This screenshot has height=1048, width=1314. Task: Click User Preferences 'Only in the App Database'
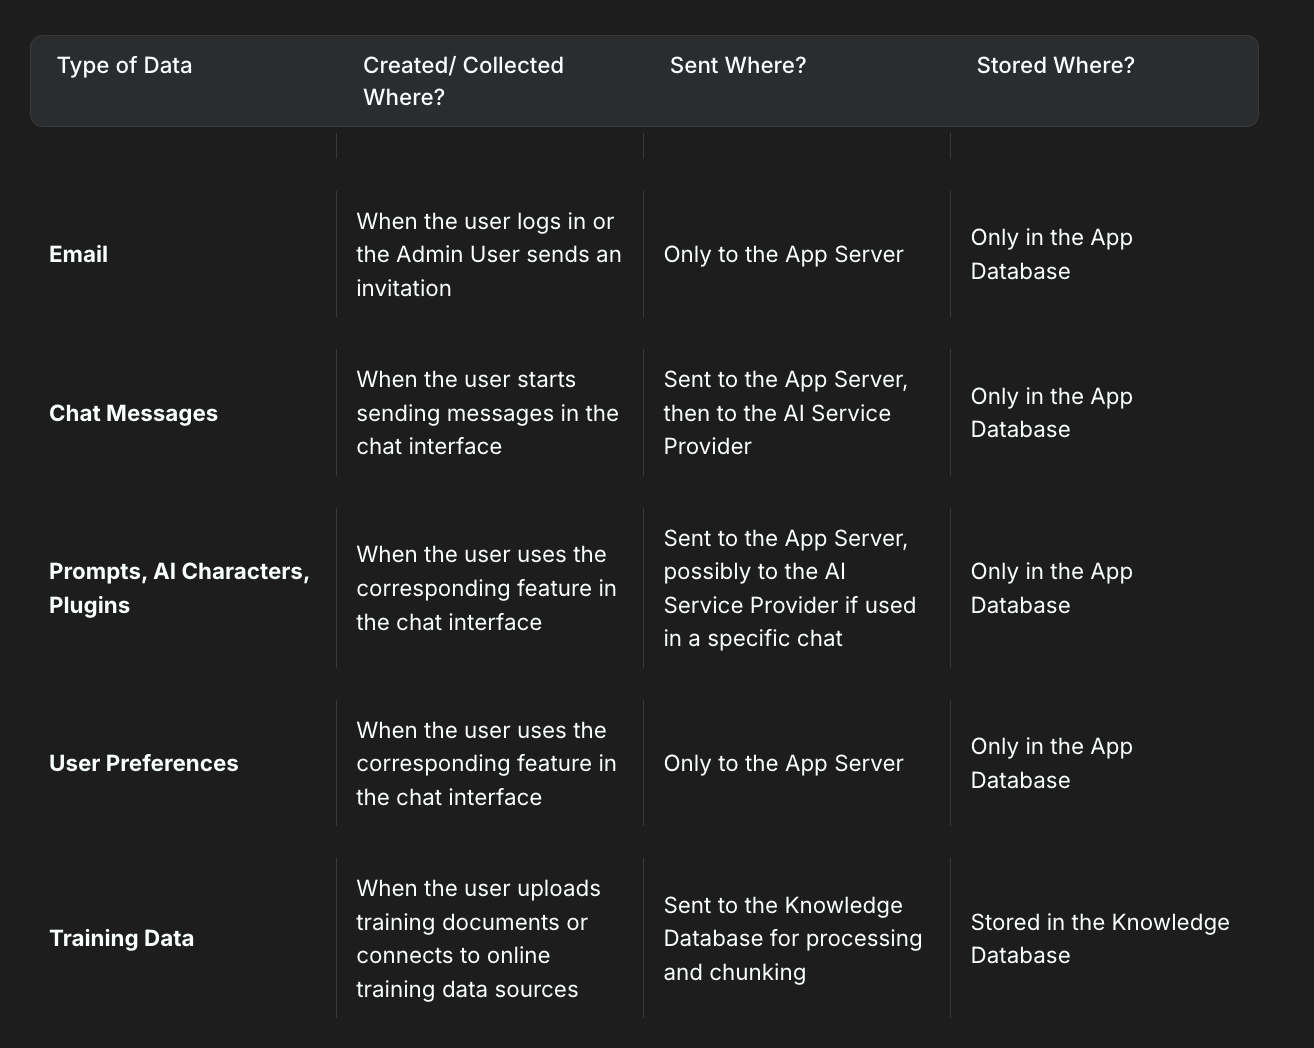coord(1051,763)
